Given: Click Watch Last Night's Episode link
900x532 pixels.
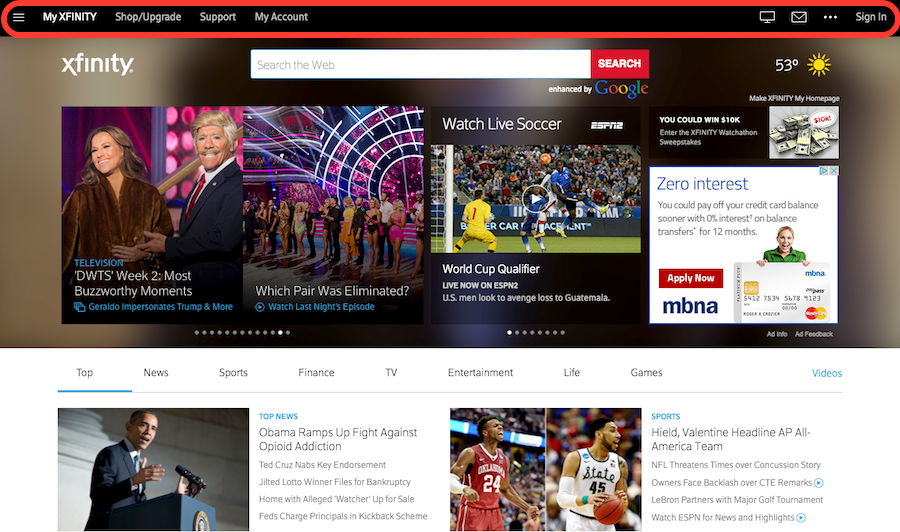Looking at the screenshot, I should tap(321, 307).
